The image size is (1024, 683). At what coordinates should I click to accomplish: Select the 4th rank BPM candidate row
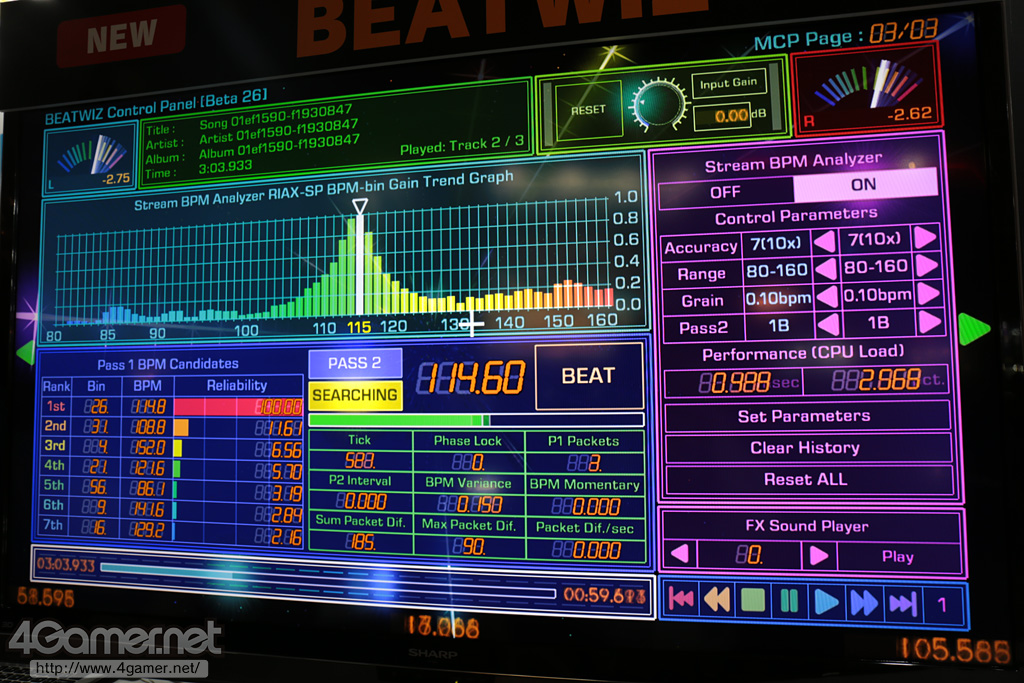[172, 468]
